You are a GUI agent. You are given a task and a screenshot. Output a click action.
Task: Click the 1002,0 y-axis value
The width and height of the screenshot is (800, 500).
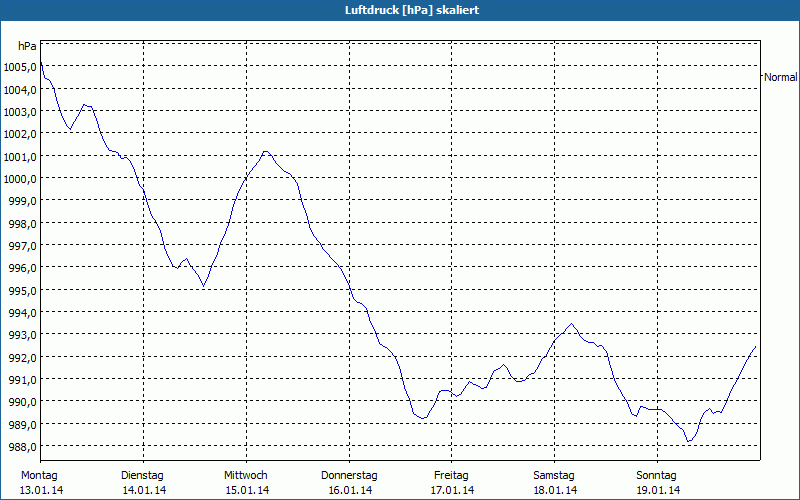click(x=19, y=134)
